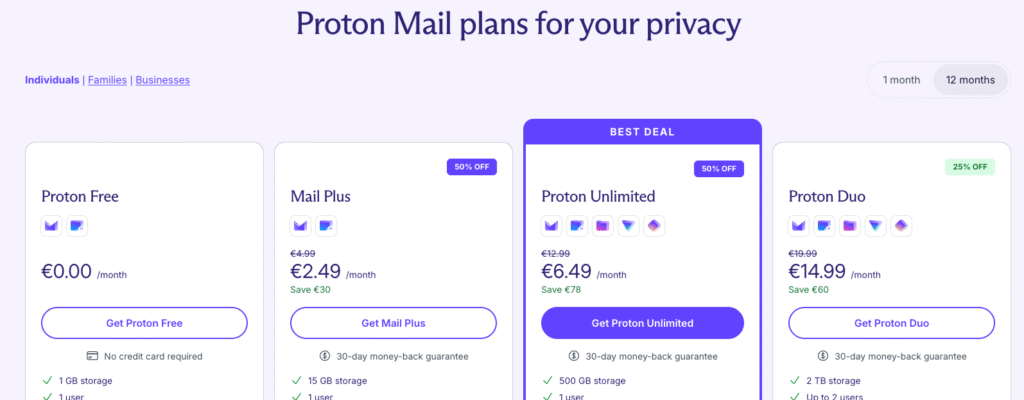Image resolution: width=1024 pixels, height=400 pixels.
Task: Click the Calendar icon under Mail Plus
Action: (327, 226)
